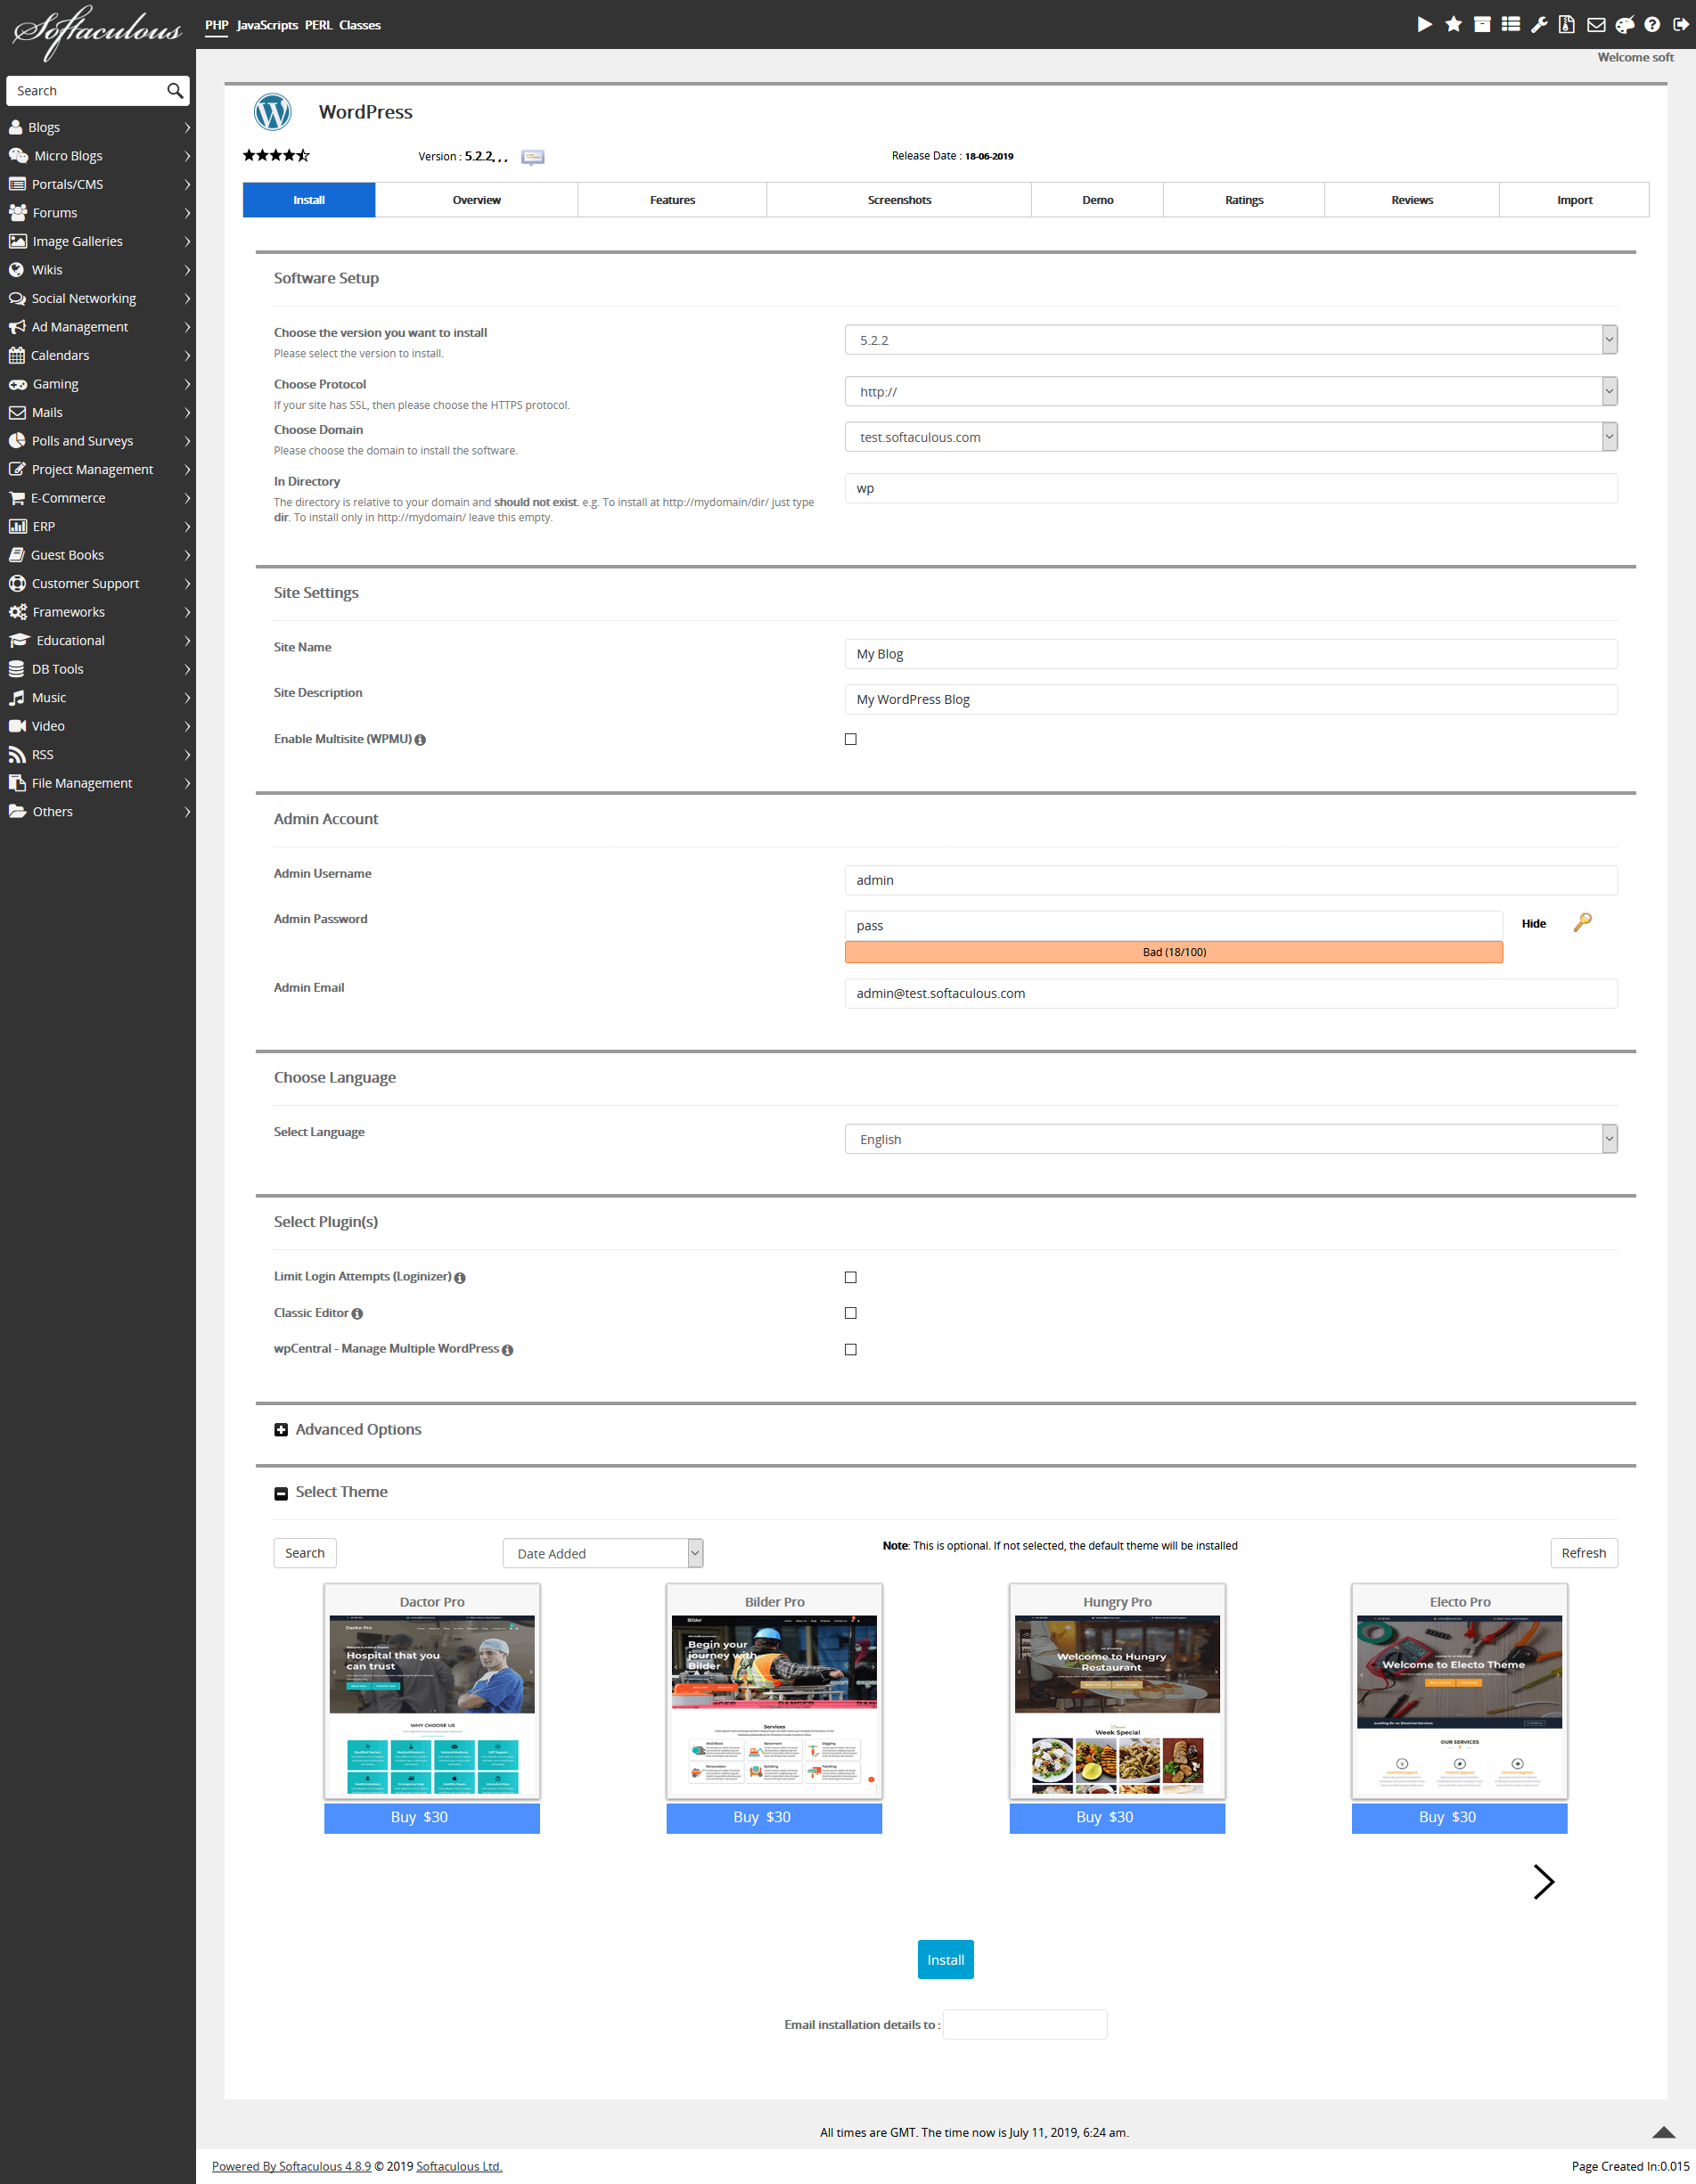The height and width of the screenshot is (2184, 1696).
Task: Click the question mark help icon
Action: click(x=1652, y=25)
